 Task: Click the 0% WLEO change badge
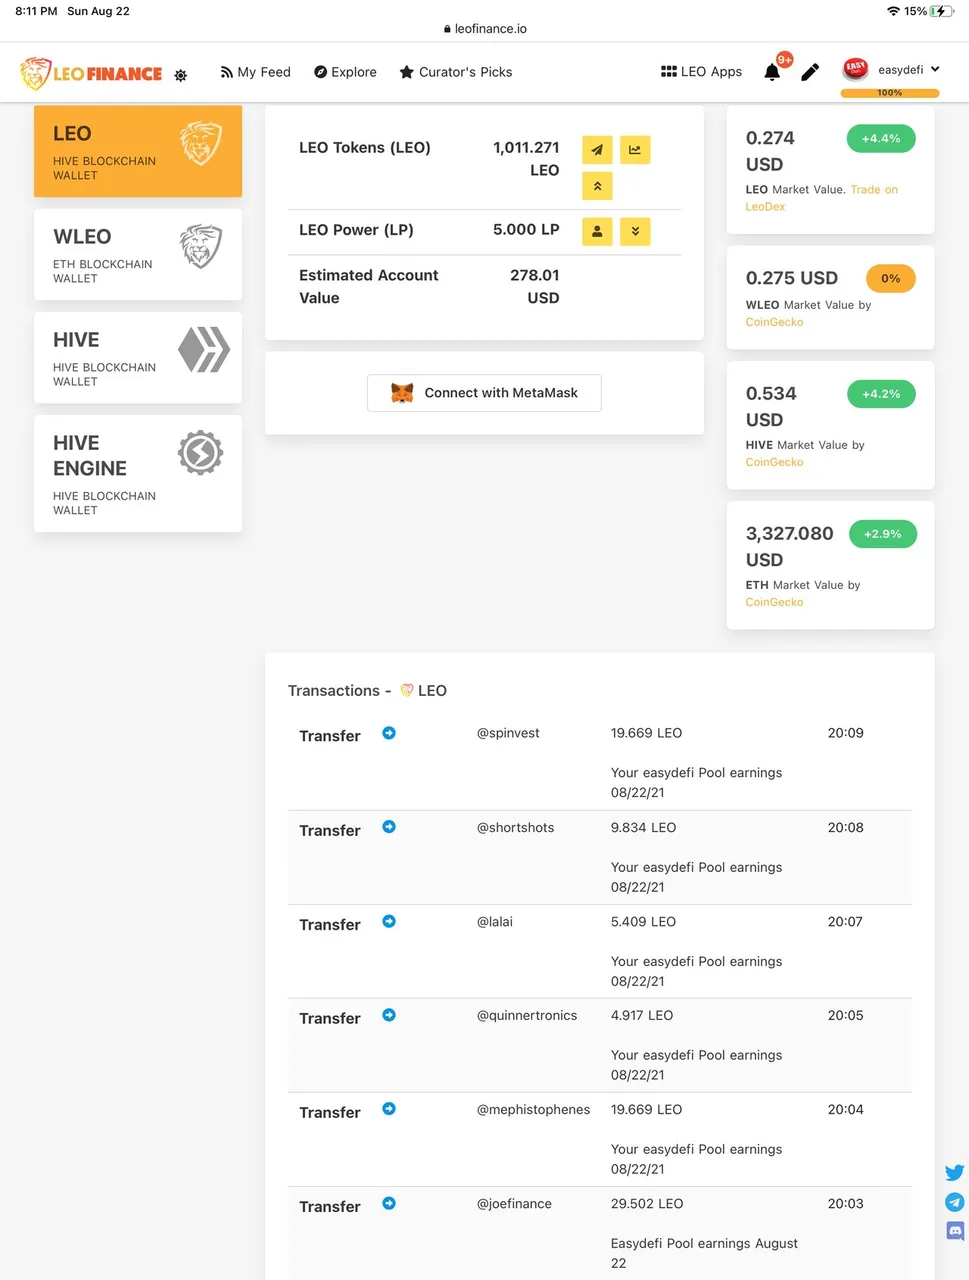click(890, 279)
